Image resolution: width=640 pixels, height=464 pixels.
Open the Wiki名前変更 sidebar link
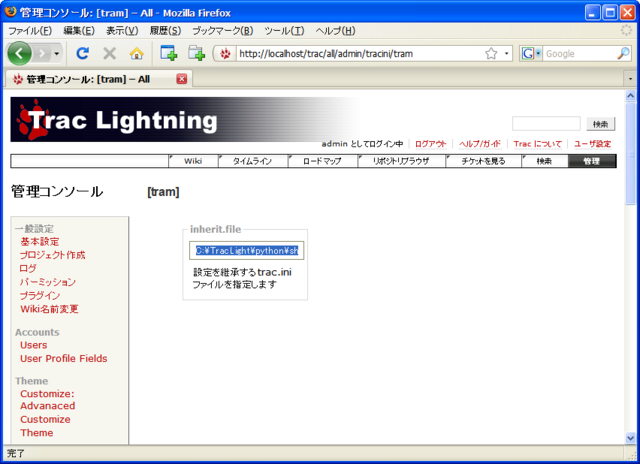pos(49,309)
